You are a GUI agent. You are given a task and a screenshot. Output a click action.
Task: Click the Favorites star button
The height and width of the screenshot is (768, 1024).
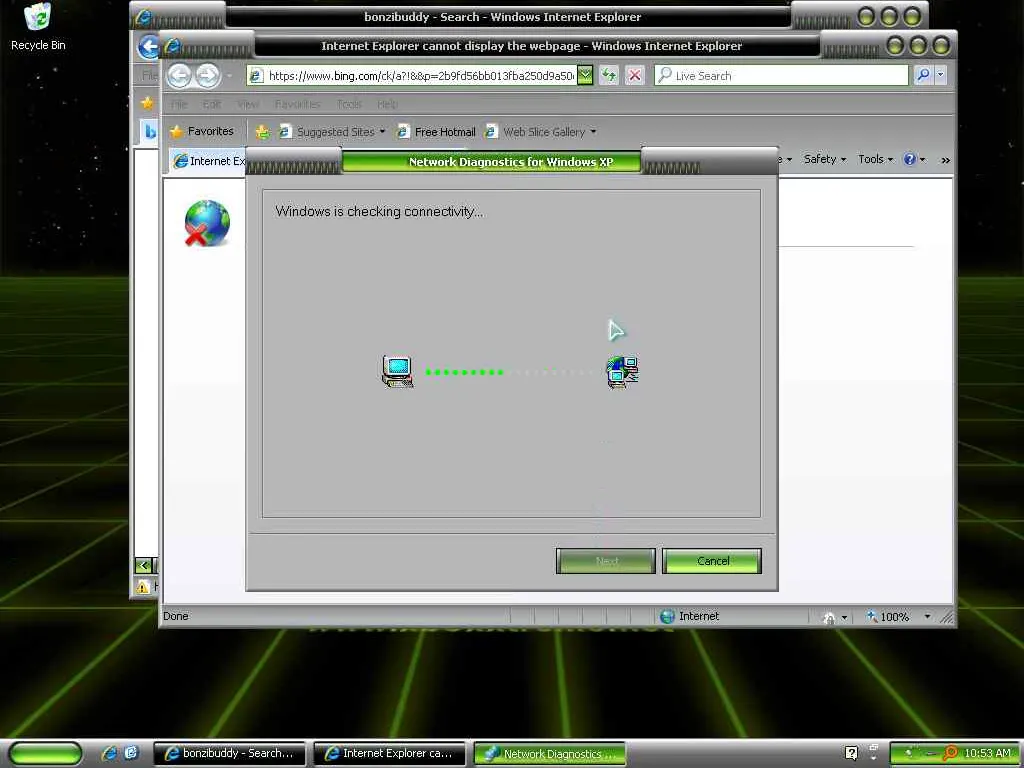coord(202,131)
